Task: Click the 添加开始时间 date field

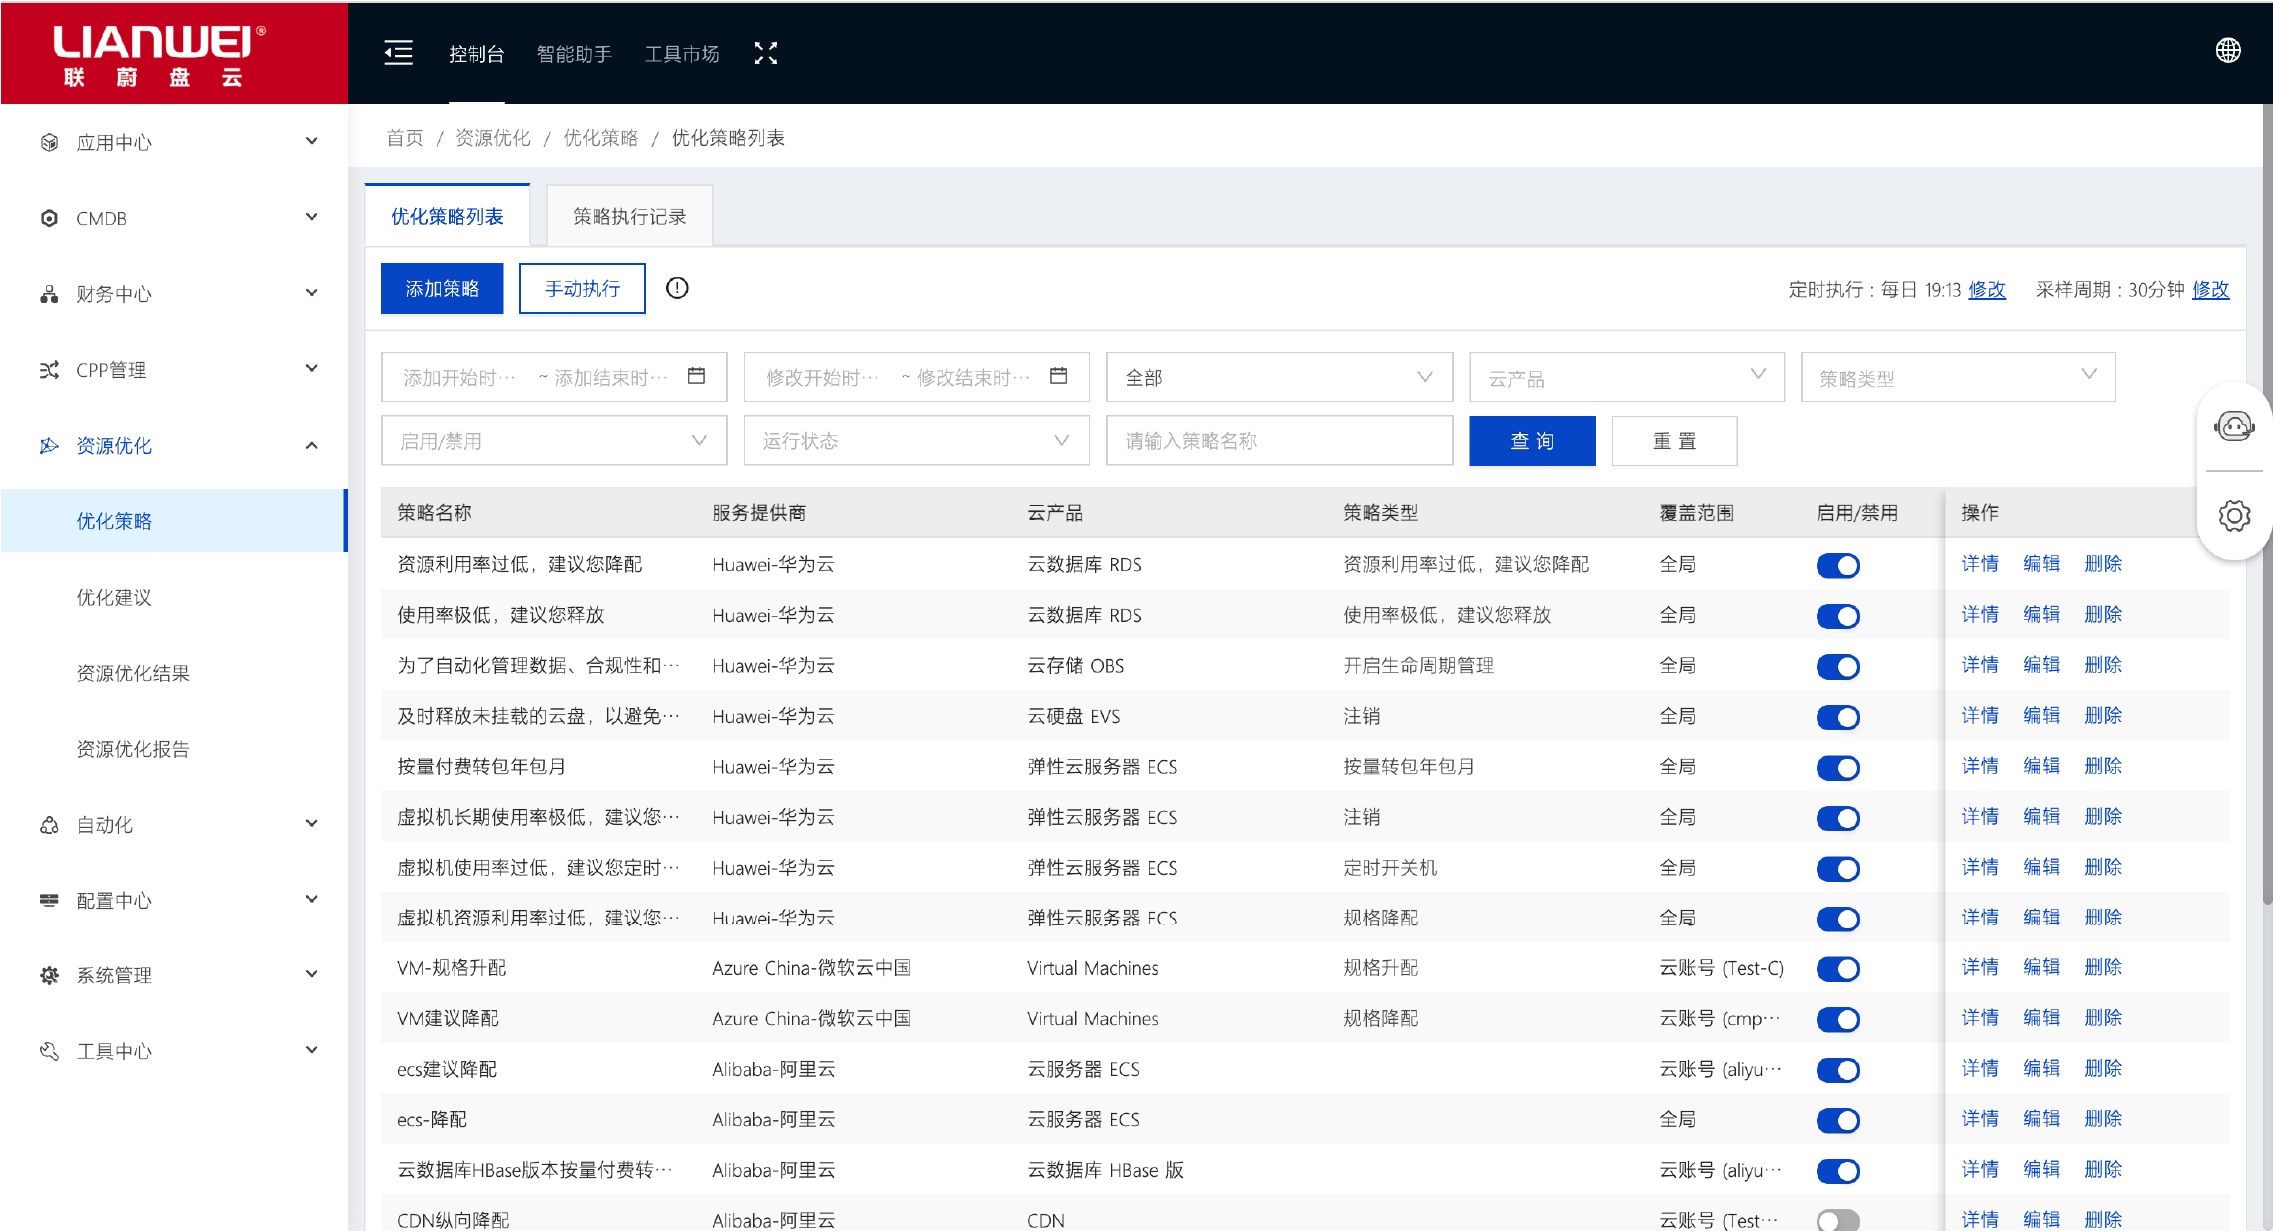Action: coord(460,378)
